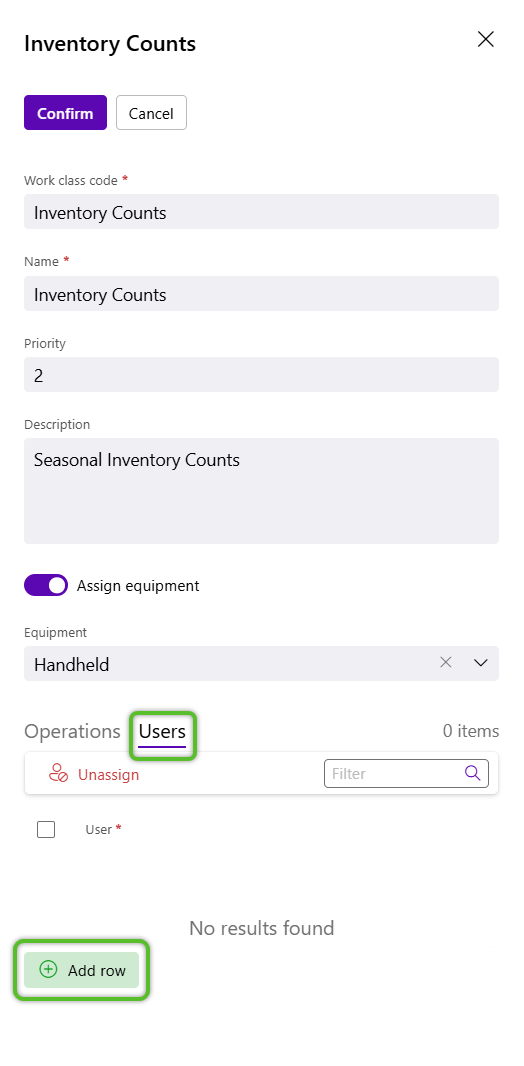
Task: Switch to the Operations tab
Action: (72, 732)
